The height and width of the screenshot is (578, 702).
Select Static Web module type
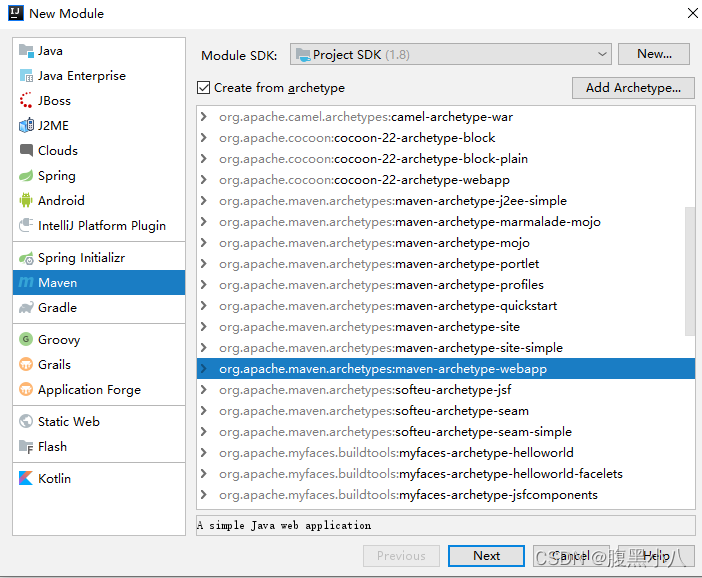(x=99, y=421)
